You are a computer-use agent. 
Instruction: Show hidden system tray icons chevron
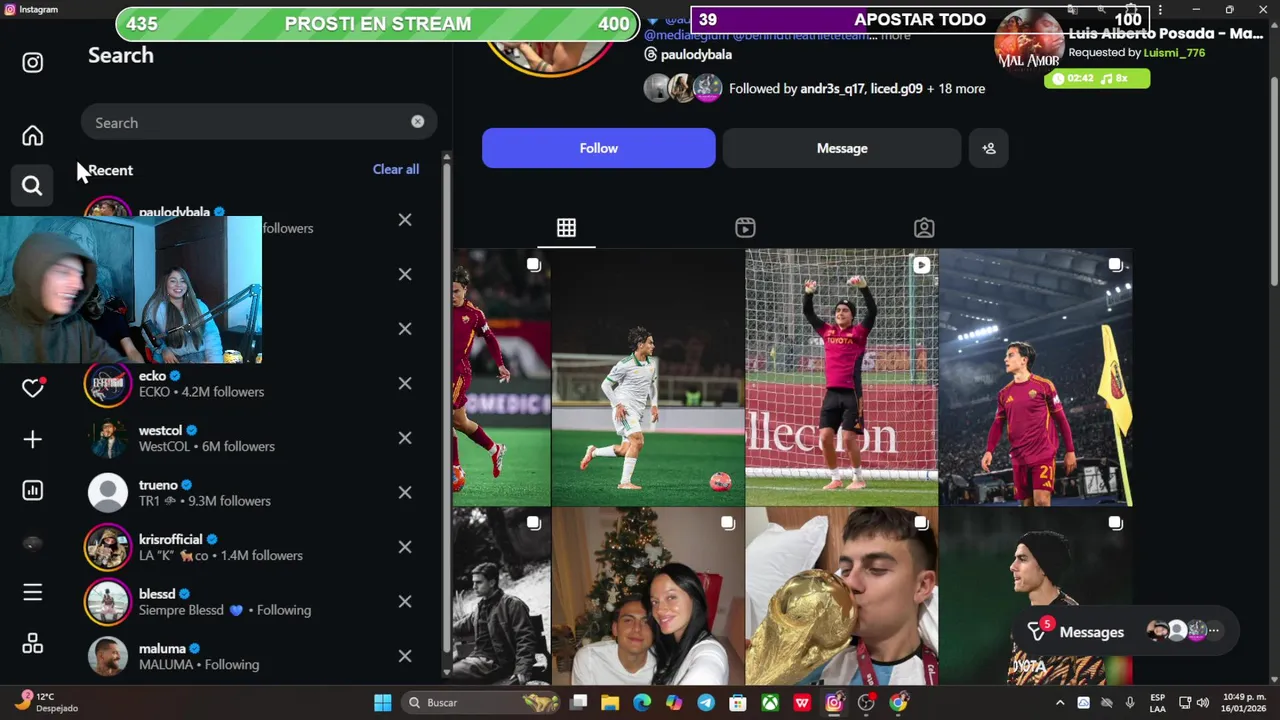pos(1060,703)
